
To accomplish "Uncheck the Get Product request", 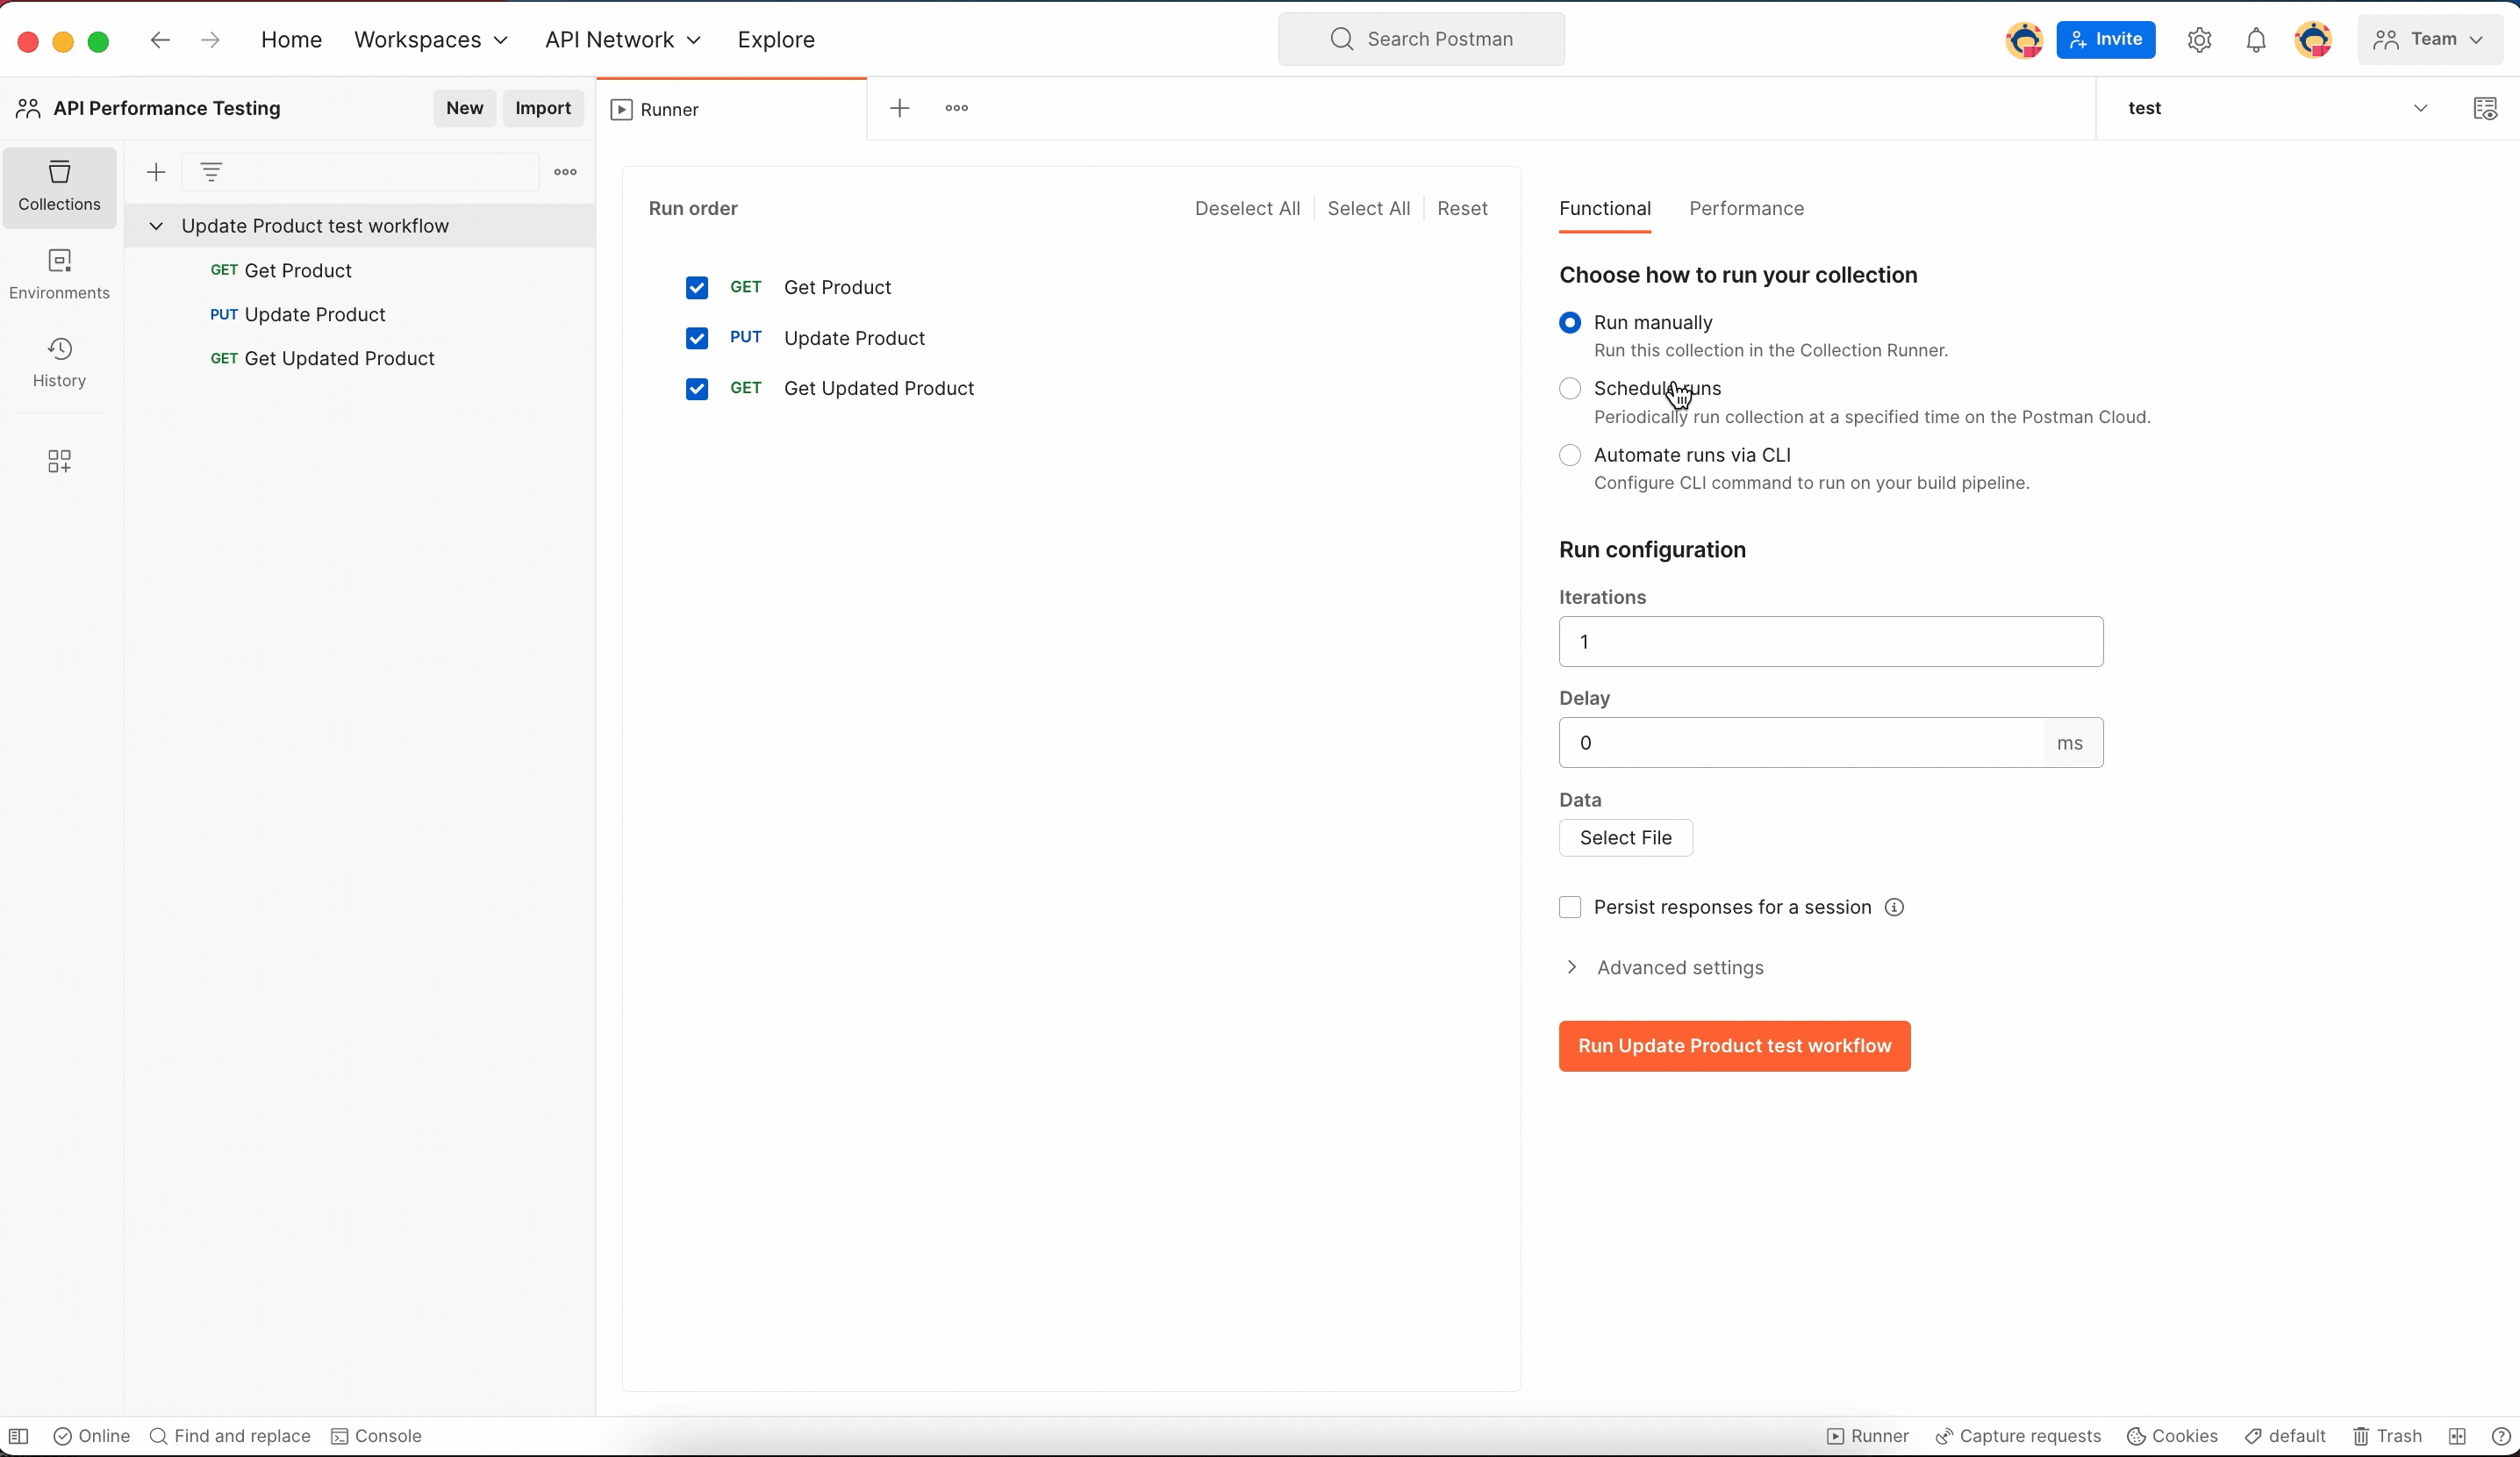I will coord(697,288).
